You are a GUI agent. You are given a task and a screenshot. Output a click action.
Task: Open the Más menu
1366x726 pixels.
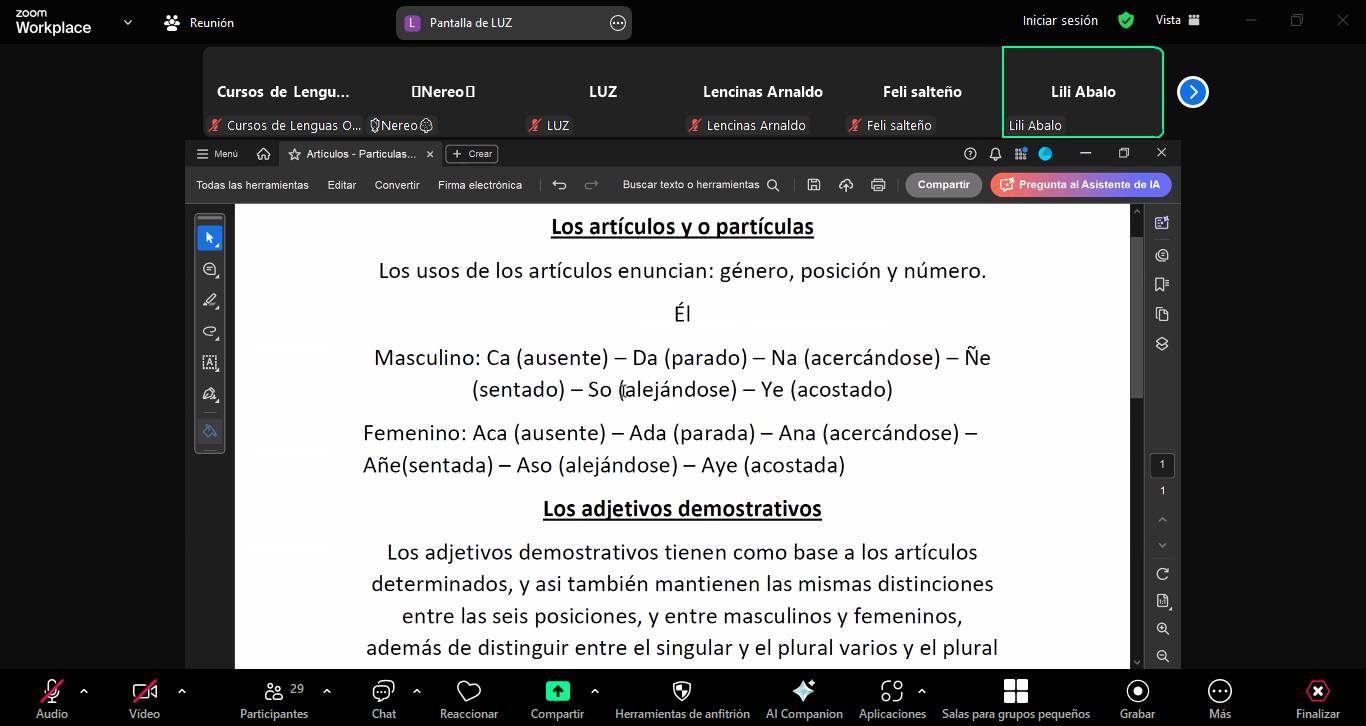pos(1219,698)
